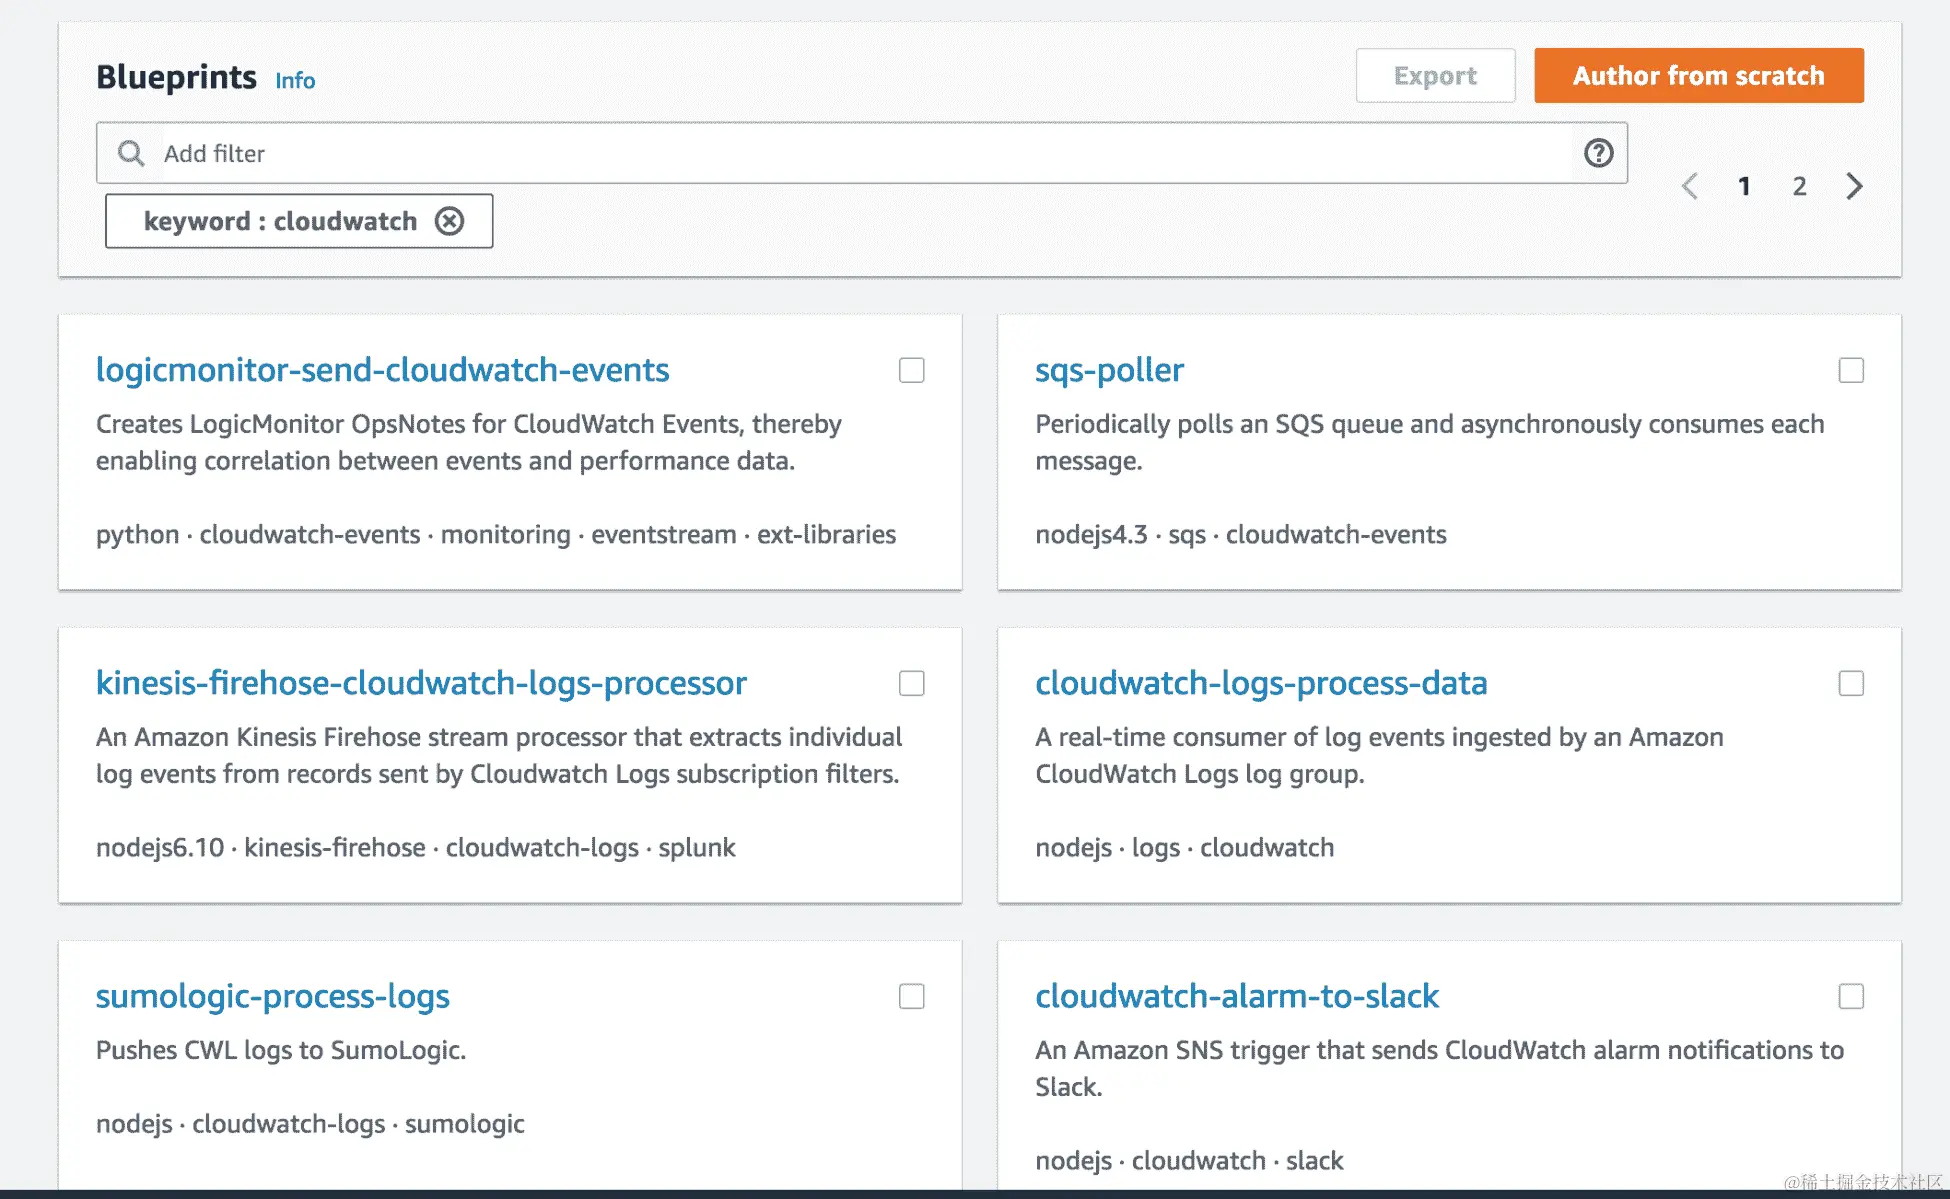Enable the sumologic-process-logs checkbox
1950x1199 pixels.
(911, 996)
